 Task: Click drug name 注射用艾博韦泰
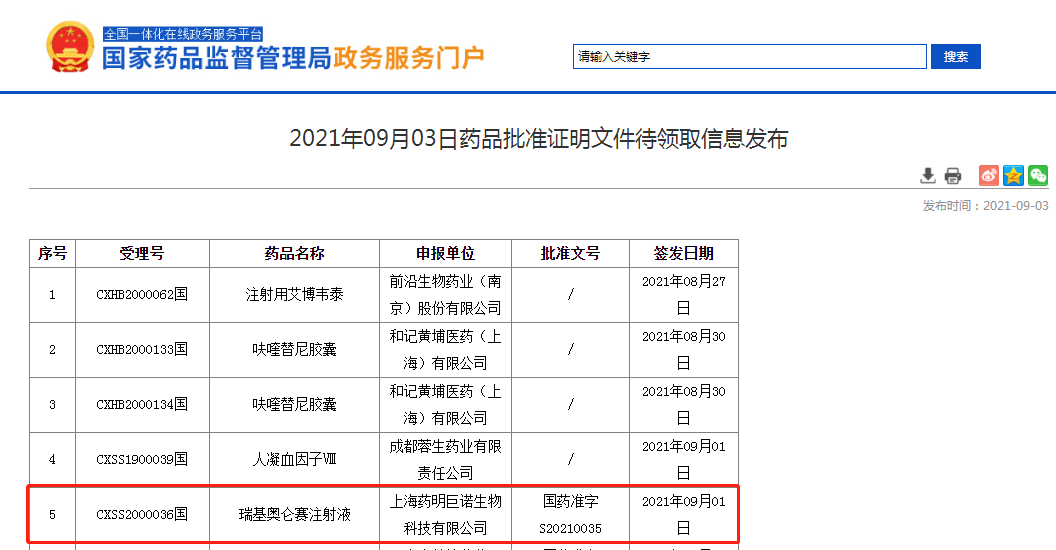pos(294,295)
